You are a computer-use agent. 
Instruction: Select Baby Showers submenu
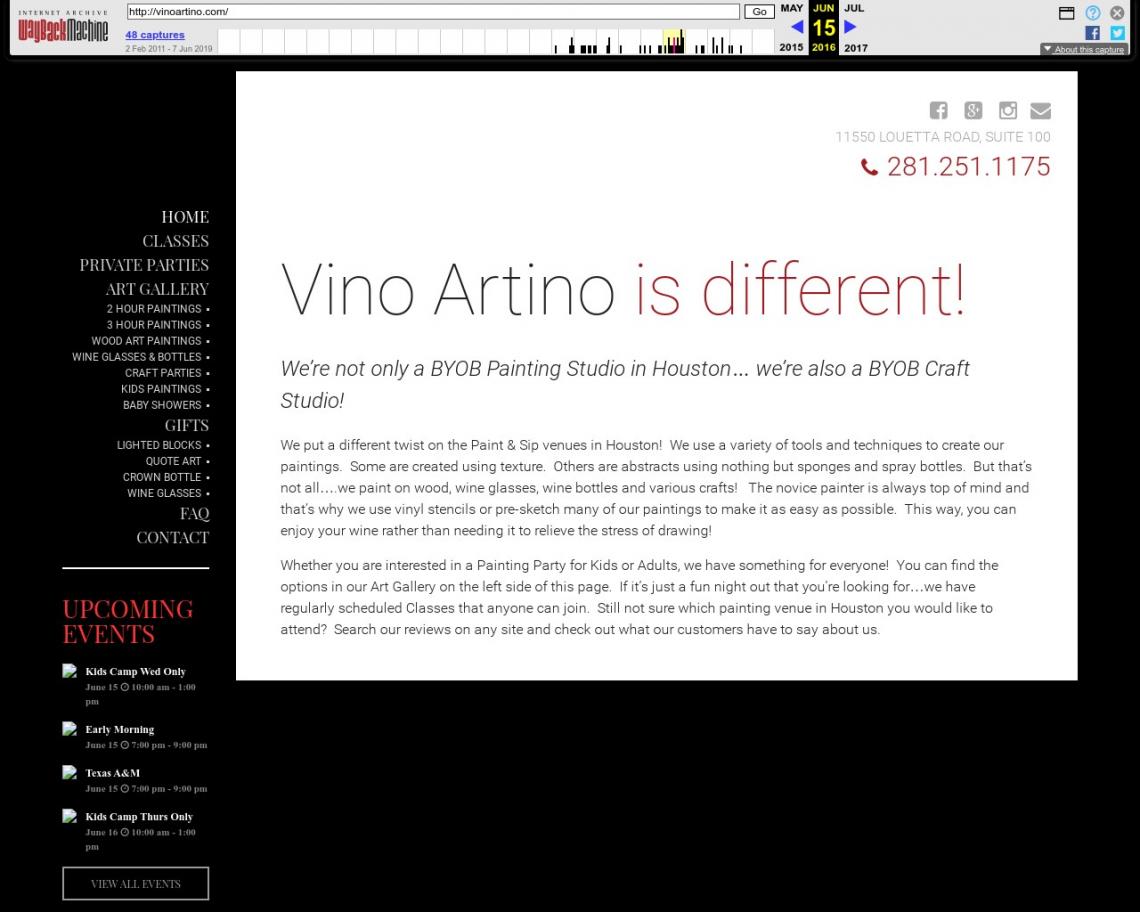point(162,404)
